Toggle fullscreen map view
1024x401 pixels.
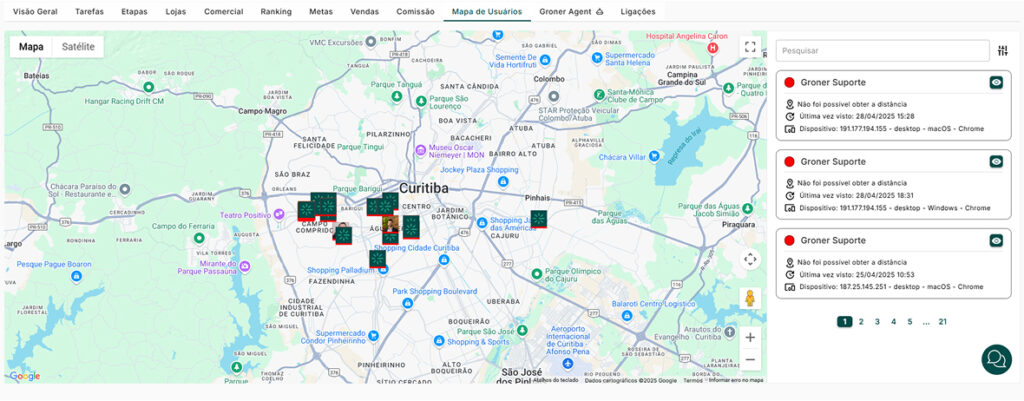(750, 47)
